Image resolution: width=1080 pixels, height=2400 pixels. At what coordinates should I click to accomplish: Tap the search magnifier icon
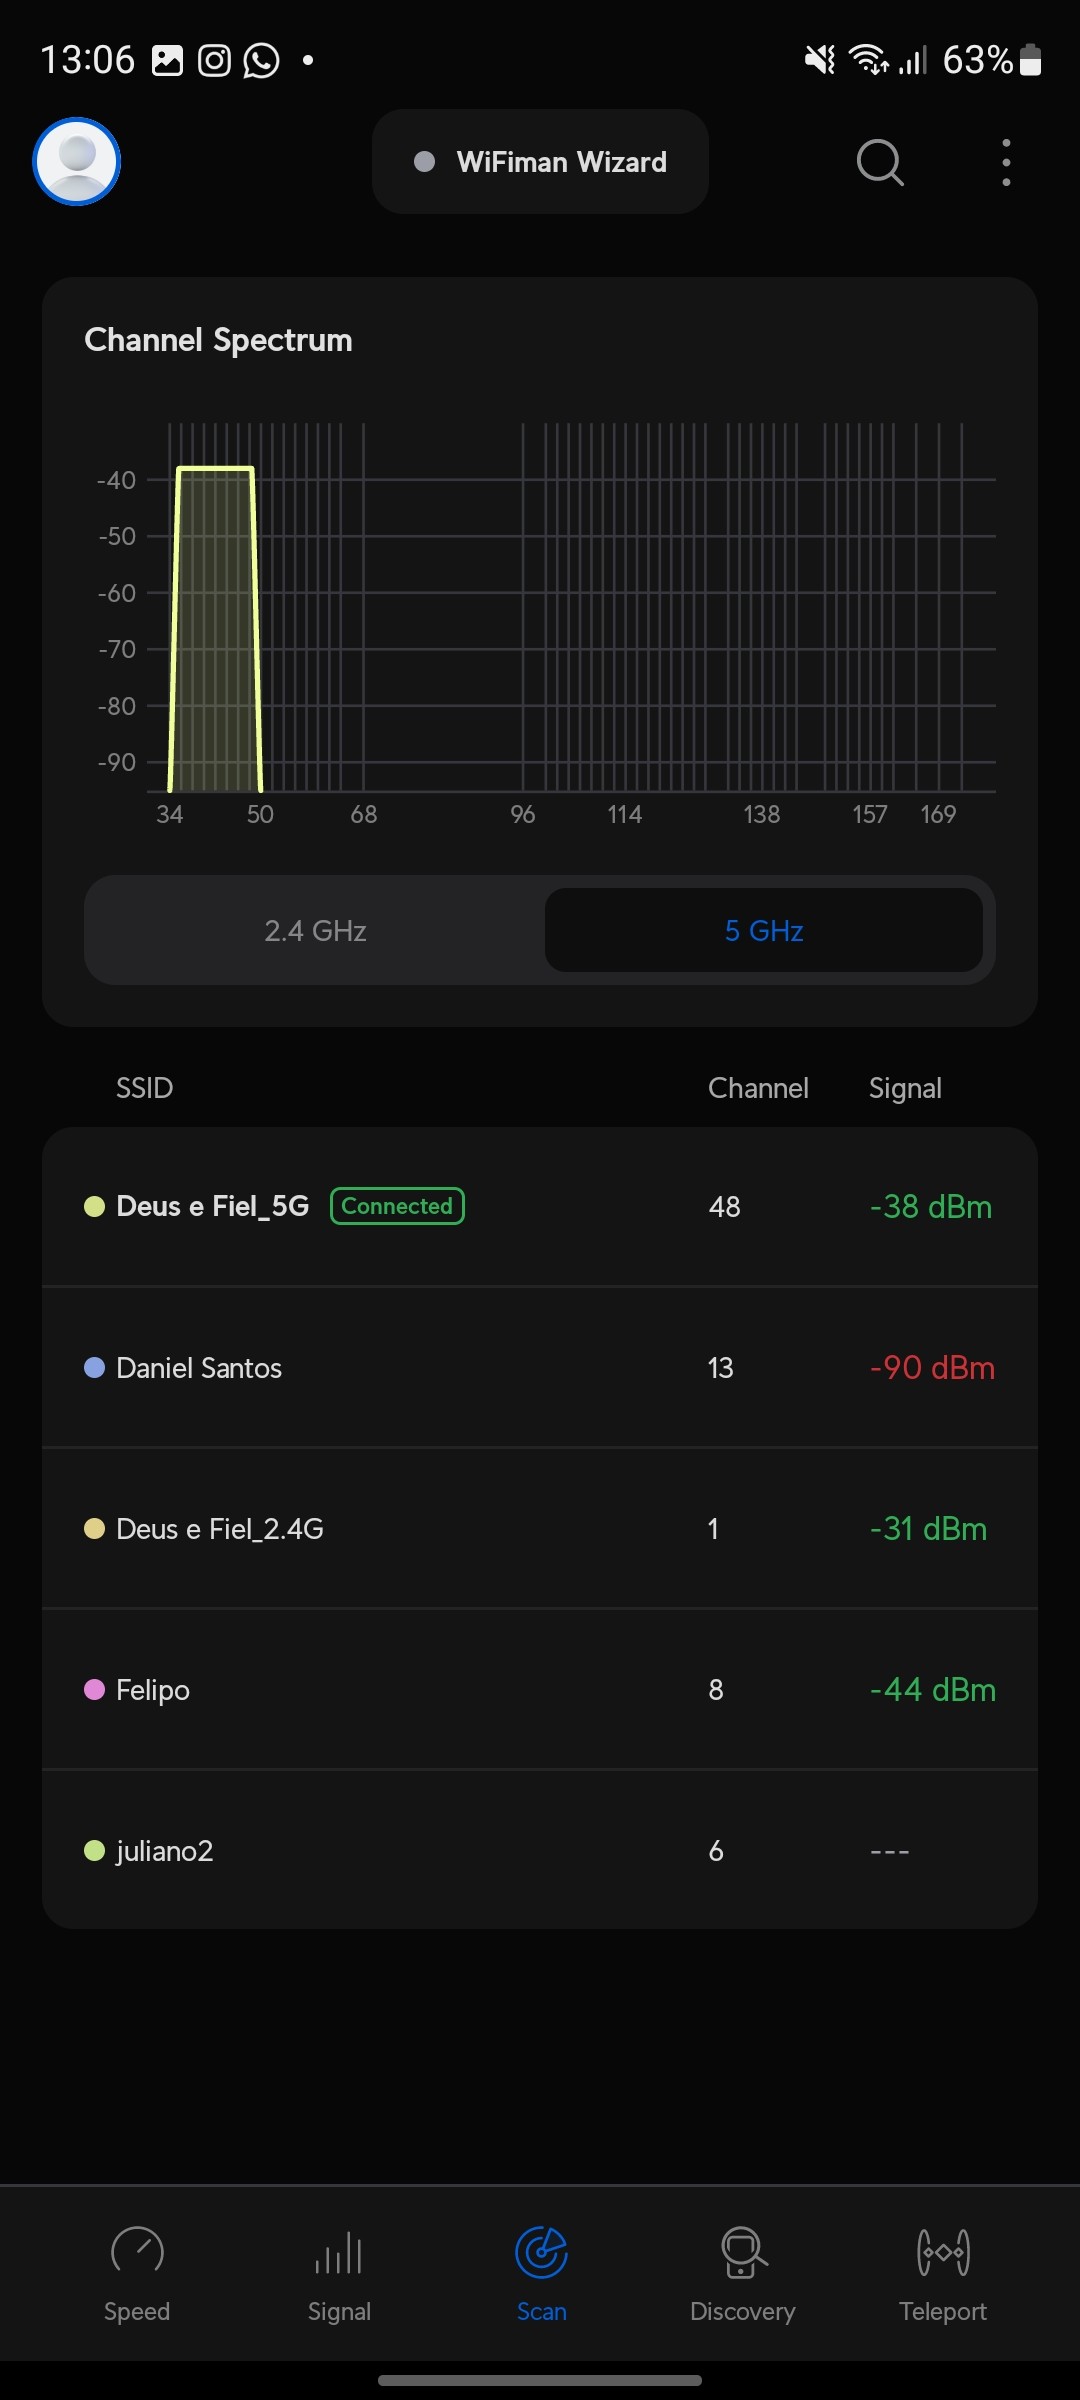(x=880, y=162)
